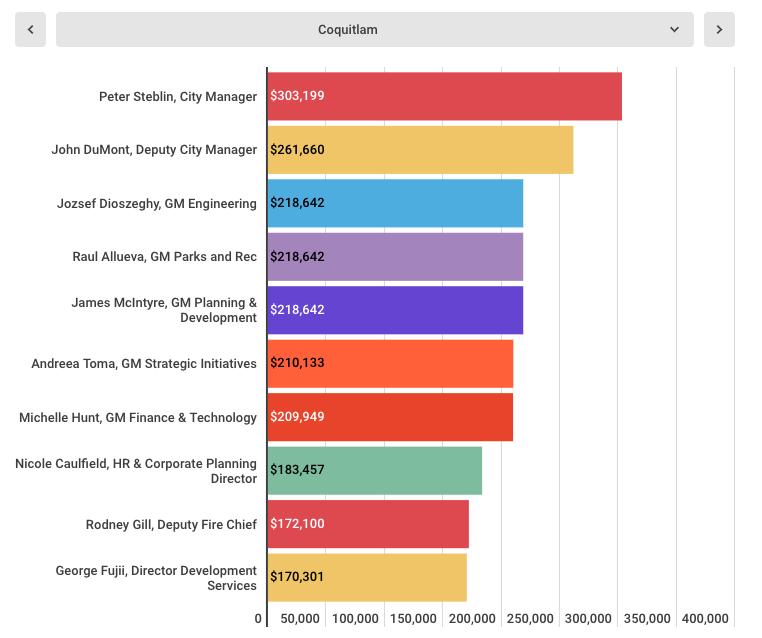Expand the dropdown chevron beside Coquitlam

pyautogui.click(x=675, y=30)
